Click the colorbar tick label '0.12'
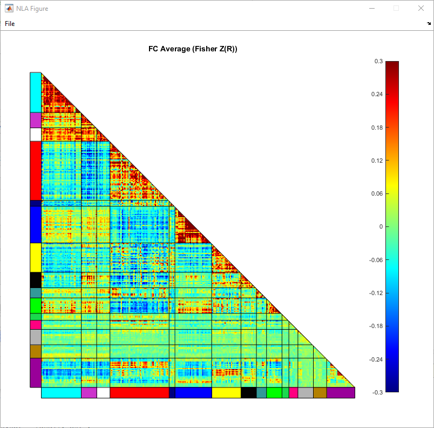The width and height of the screenshot is (434, 428). [377, 161]
